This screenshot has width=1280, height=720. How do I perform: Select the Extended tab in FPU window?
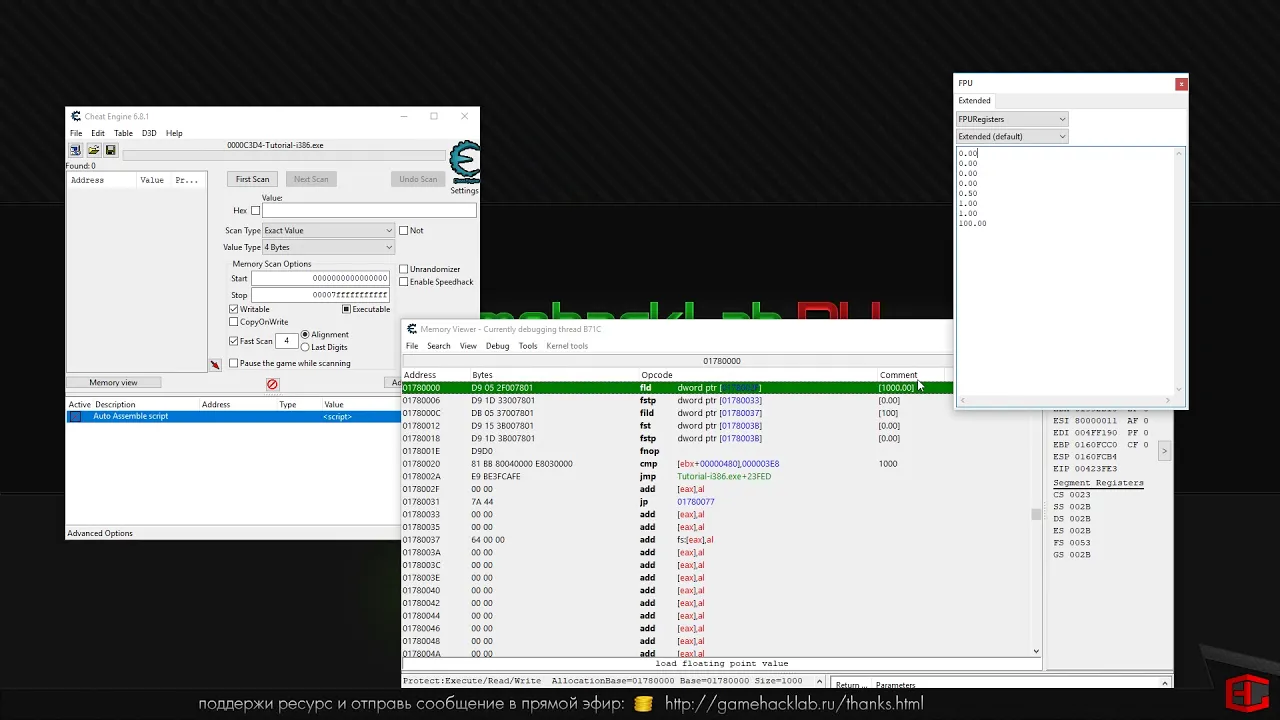[x=974, y=100]
